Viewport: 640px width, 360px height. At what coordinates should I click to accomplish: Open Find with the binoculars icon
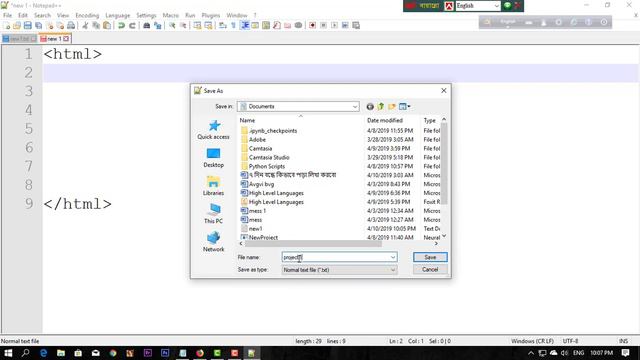pos(146,25)
